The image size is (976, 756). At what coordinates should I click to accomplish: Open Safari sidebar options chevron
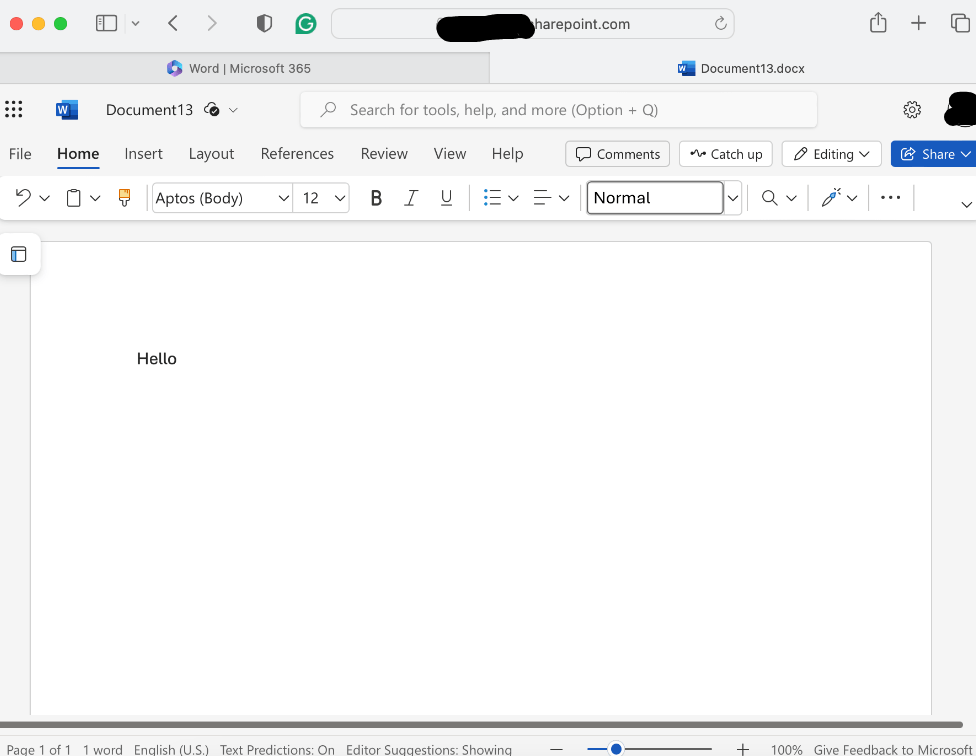click(135, 24)
